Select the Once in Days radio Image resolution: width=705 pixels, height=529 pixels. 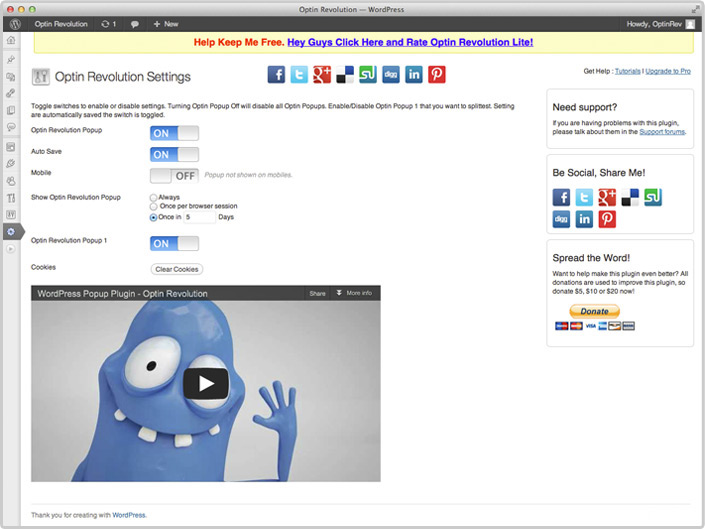click(153, 217)
